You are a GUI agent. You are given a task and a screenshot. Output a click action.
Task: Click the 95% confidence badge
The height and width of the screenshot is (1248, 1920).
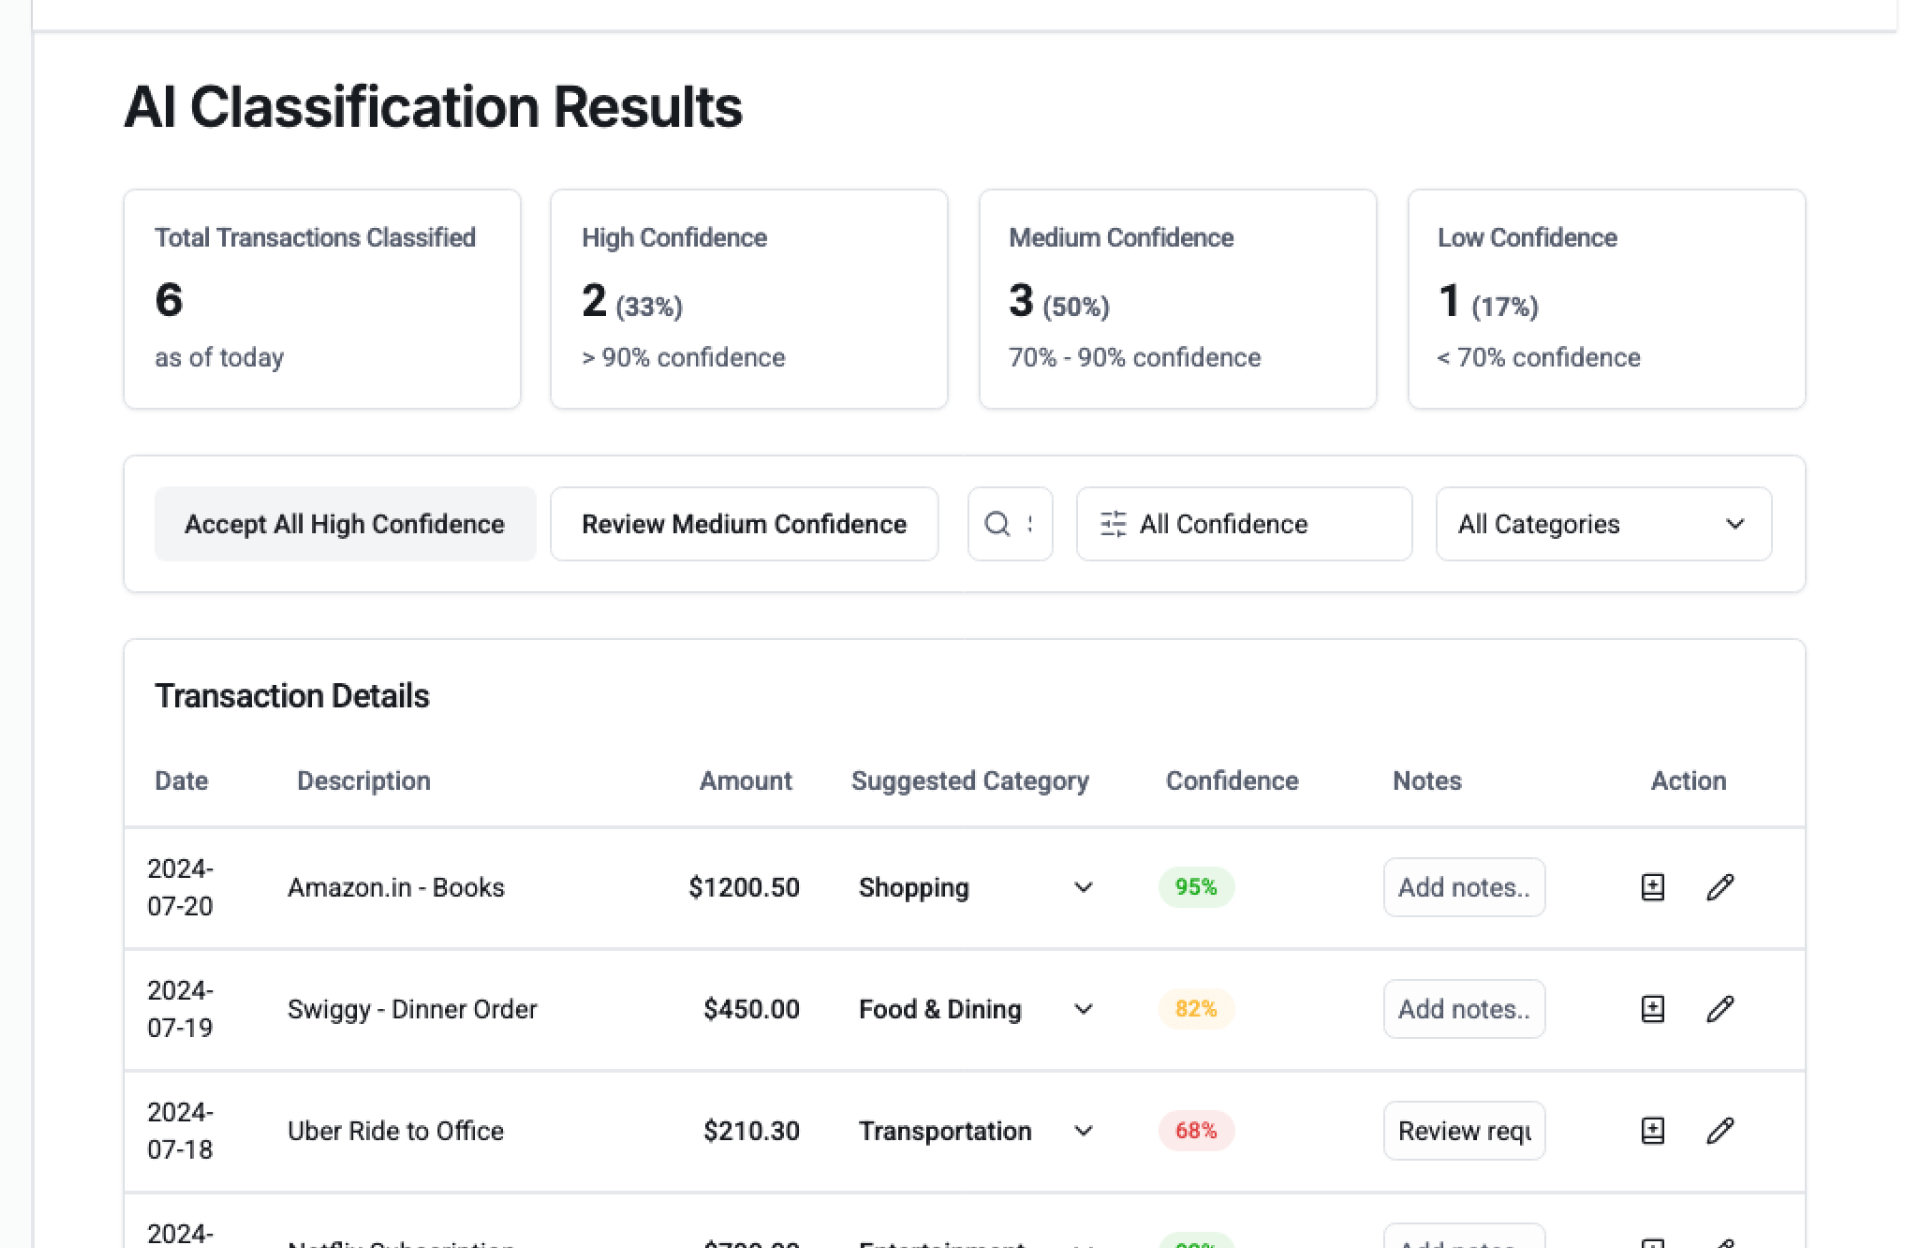pyautogui.click(x=1195, y=887)
